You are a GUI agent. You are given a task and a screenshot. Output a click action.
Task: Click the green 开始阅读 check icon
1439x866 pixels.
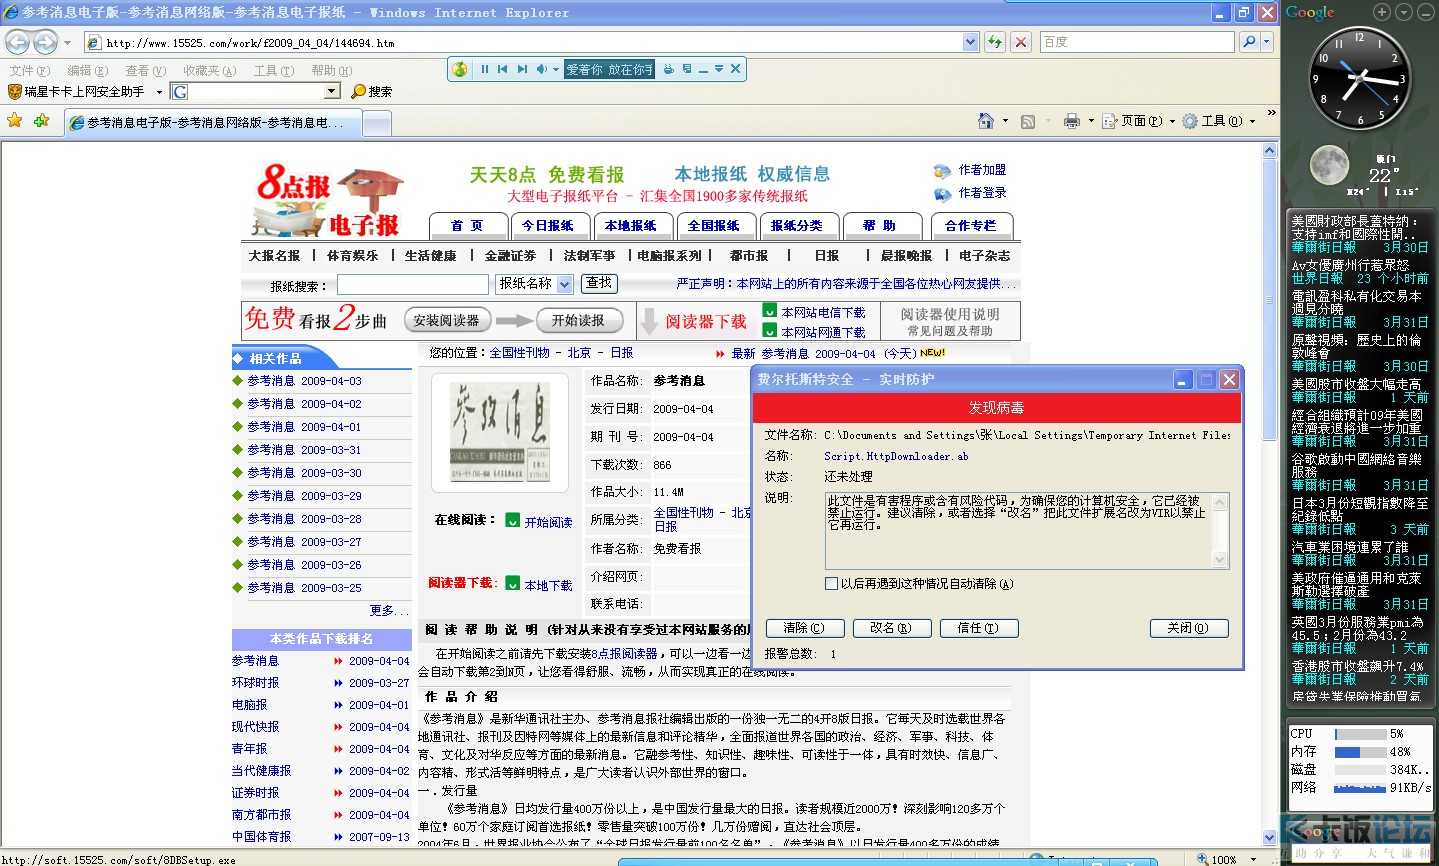(x=513, y=520)
